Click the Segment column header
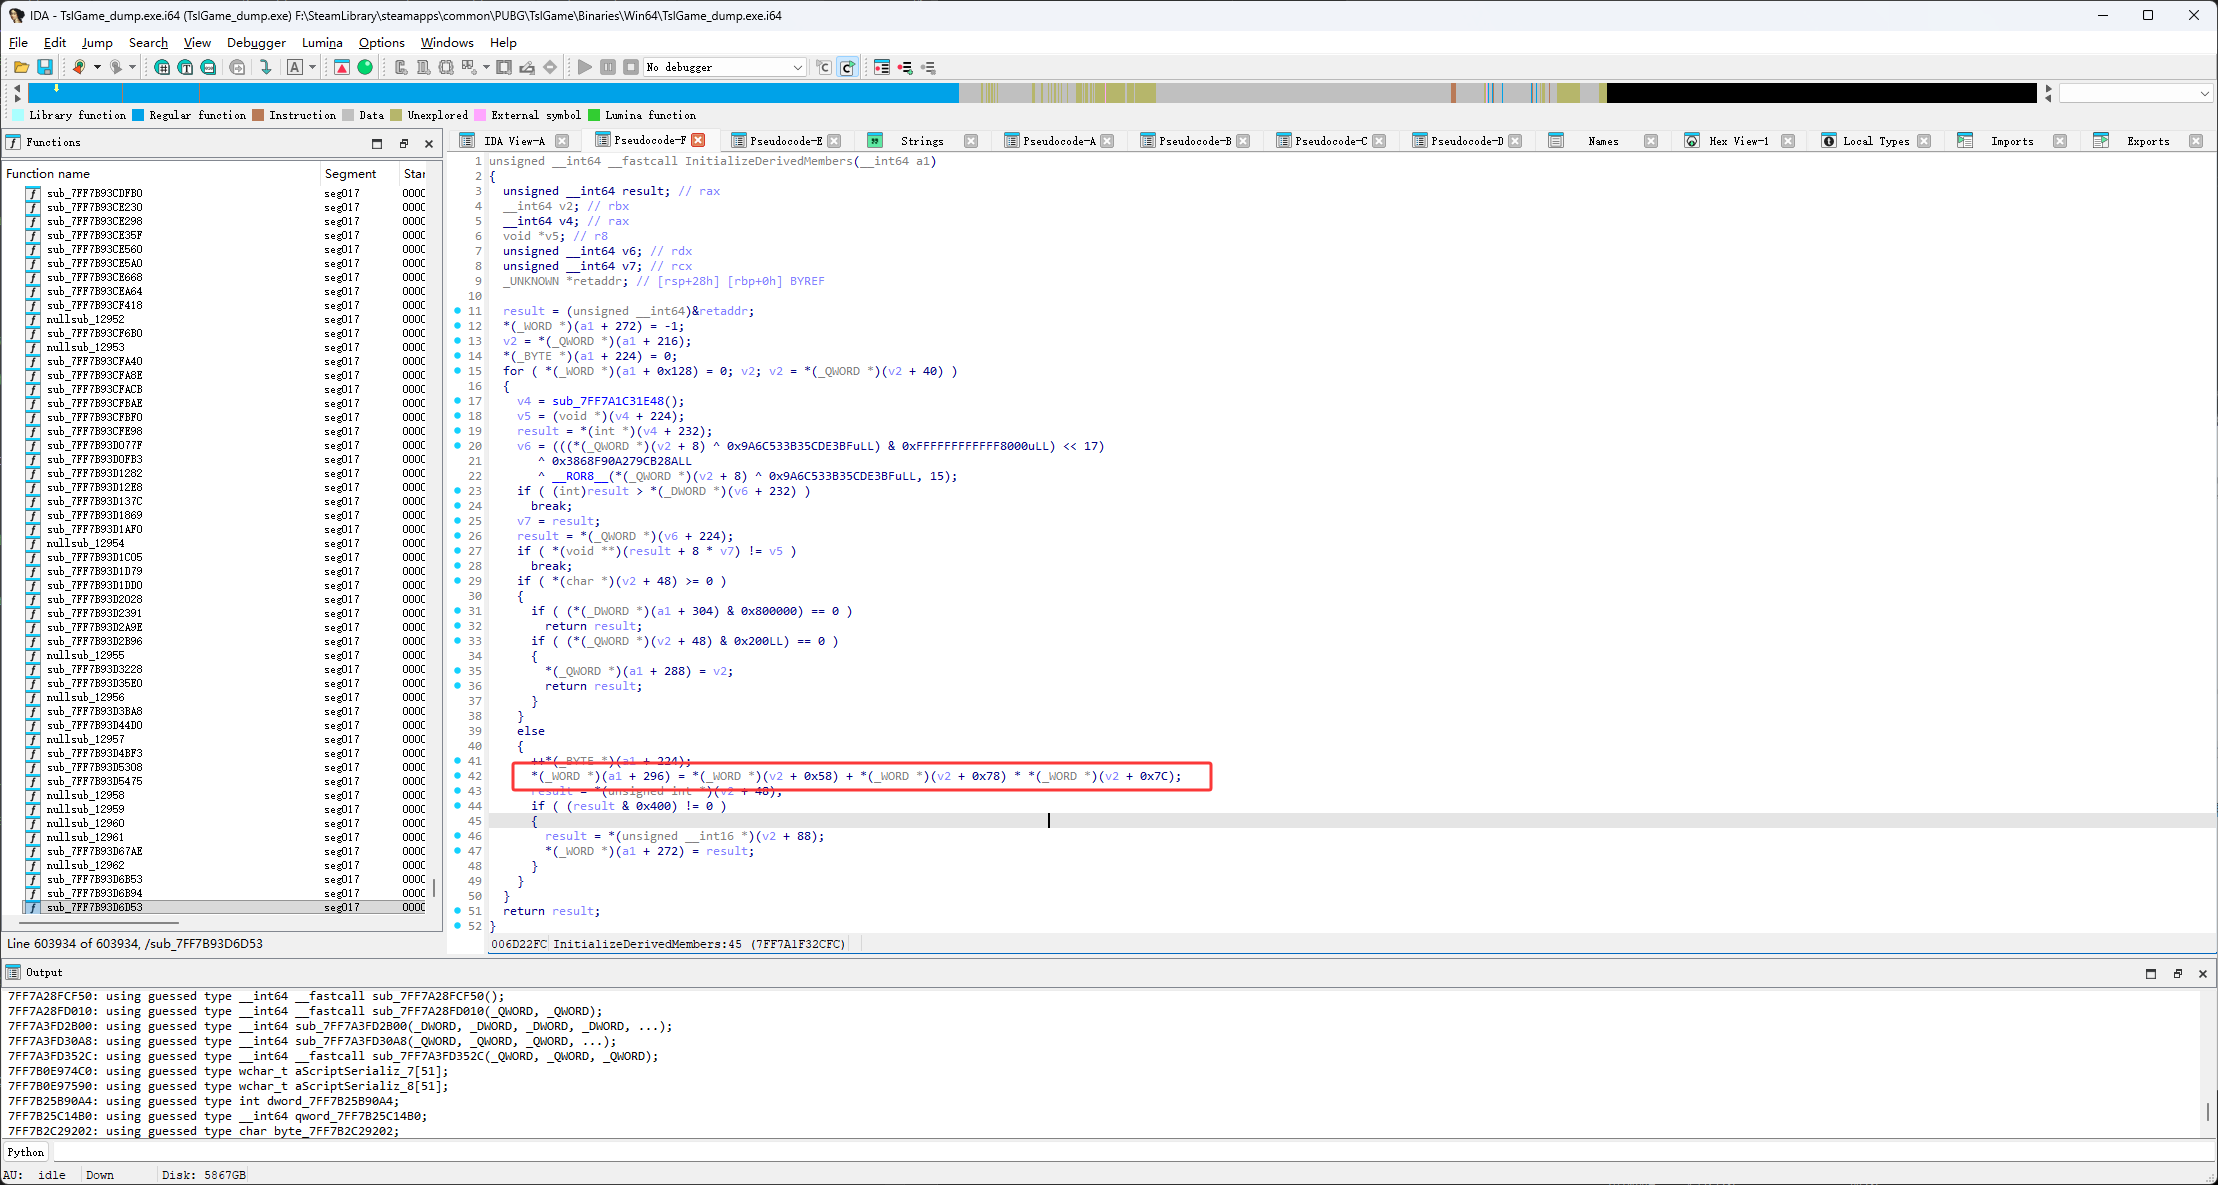The width and height of the screenshot is (2218, 1185). click(x=350, y=173)
